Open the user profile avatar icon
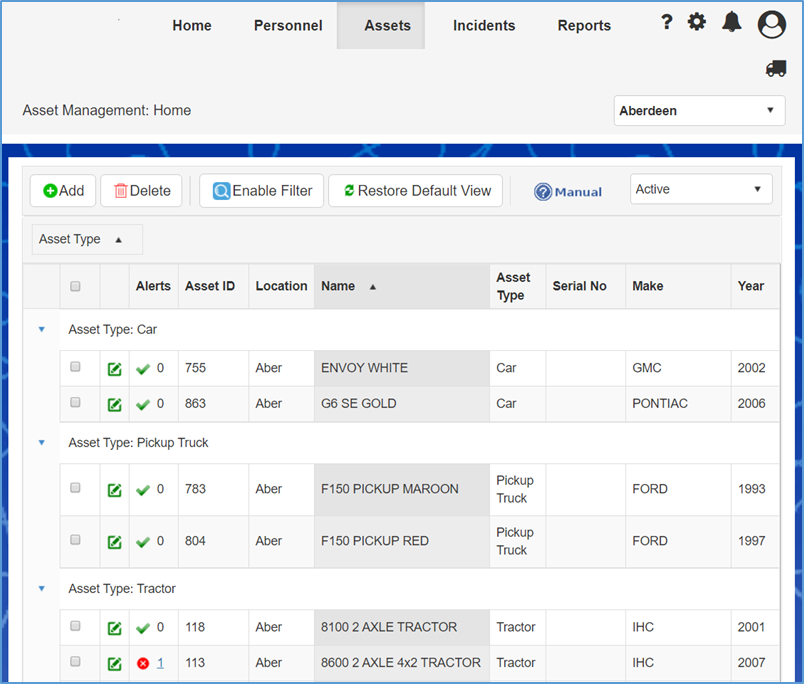 [x=772, y=24]
